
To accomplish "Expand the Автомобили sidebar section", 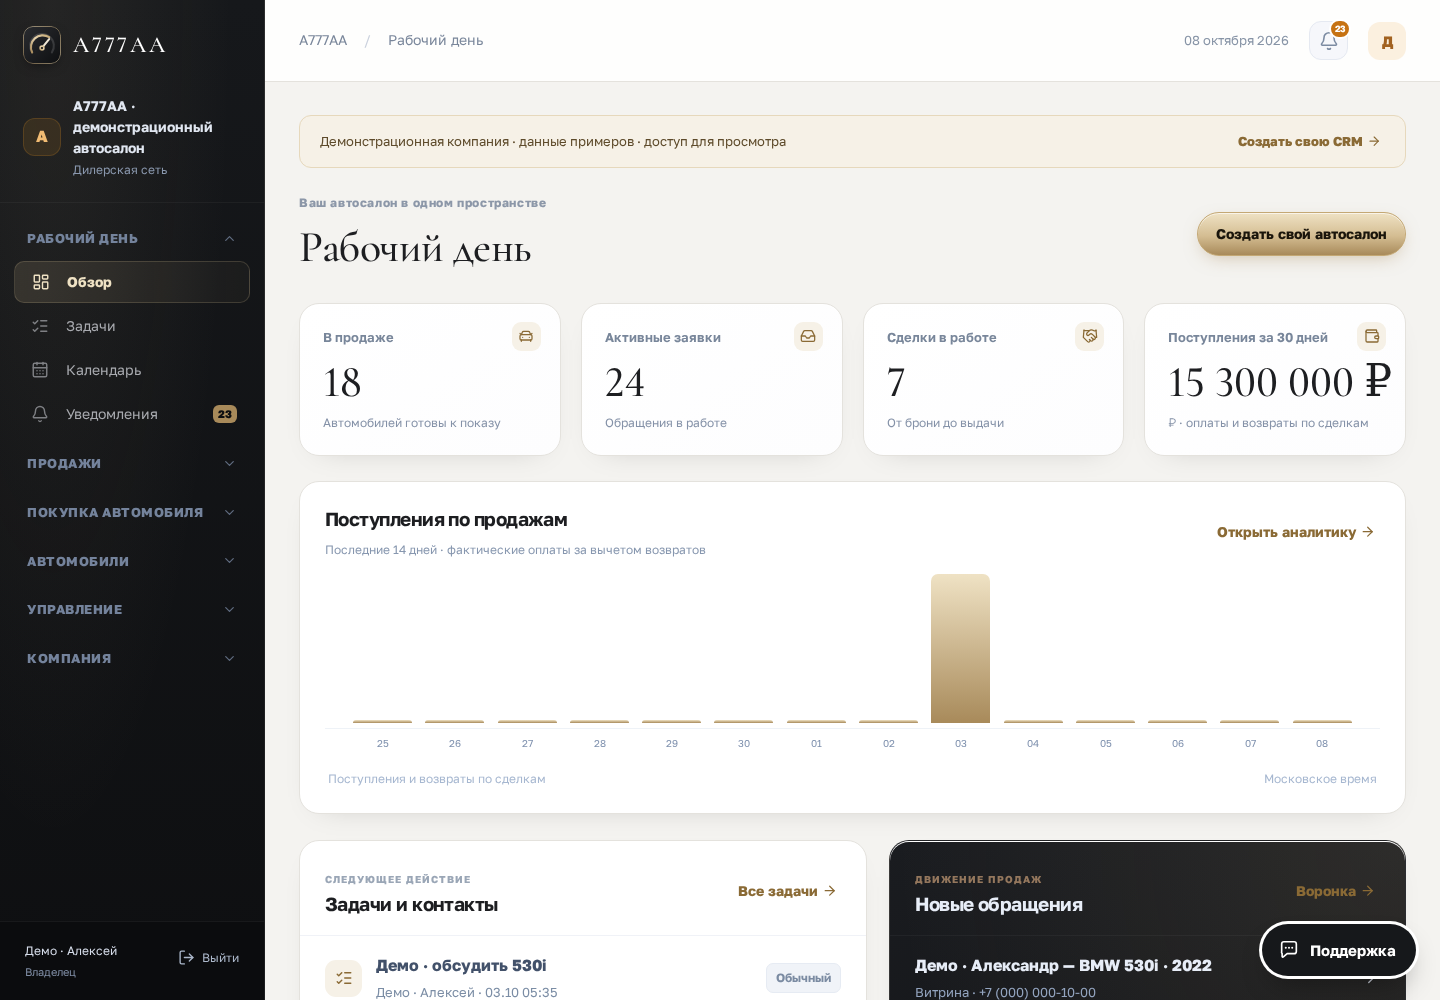I will click(132, 561).
